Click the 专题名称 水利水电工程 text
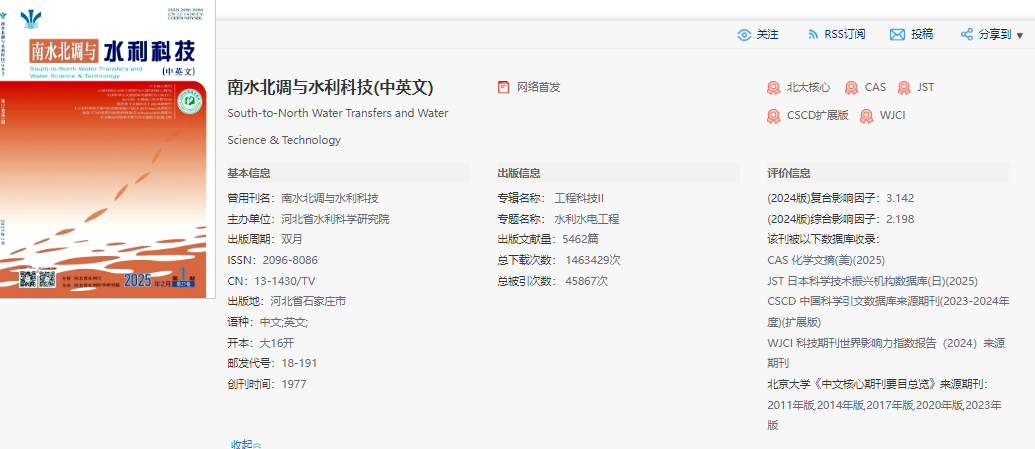This screenshot has height=449, width=1035. coord(558,219)
